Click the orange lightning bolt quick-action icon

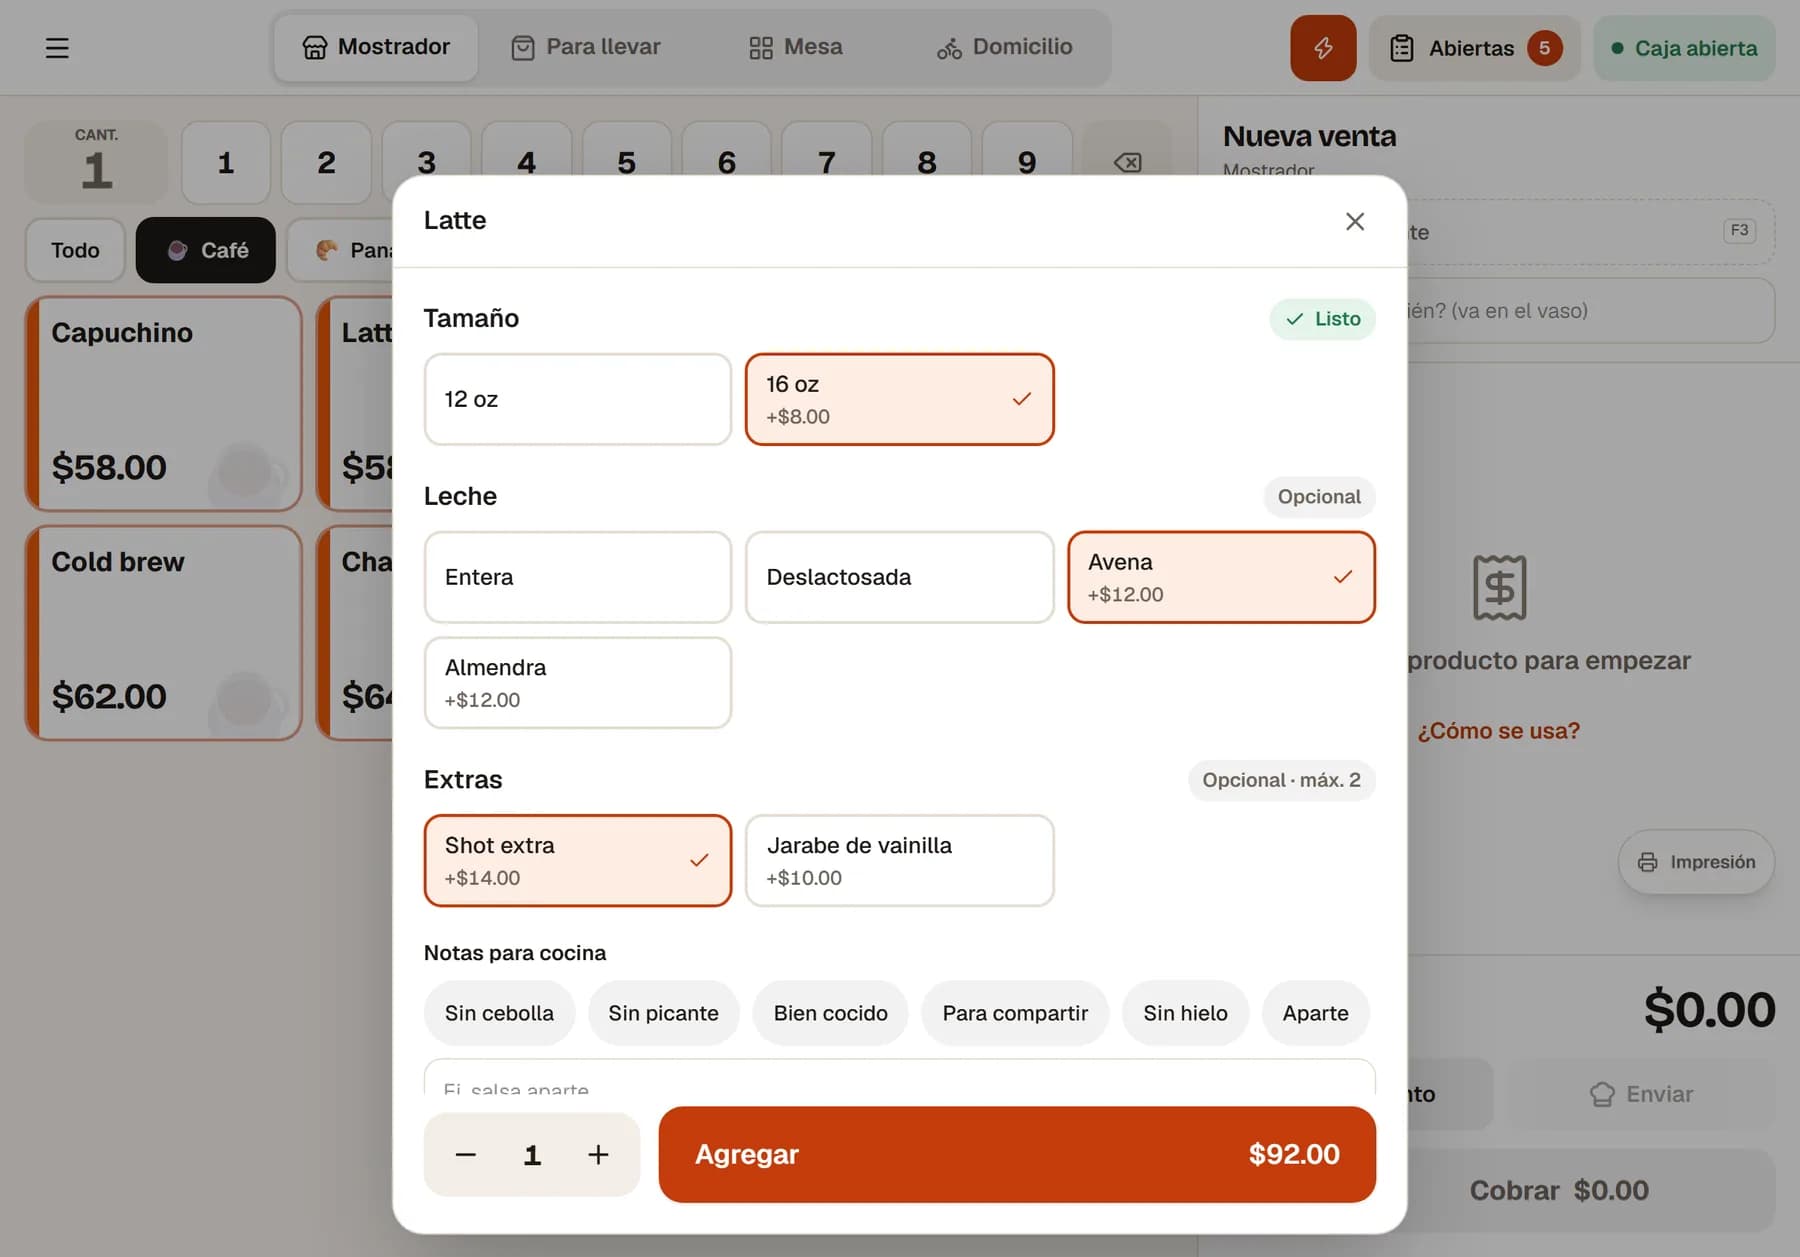pyautogui.click(x=1322, y=48)
